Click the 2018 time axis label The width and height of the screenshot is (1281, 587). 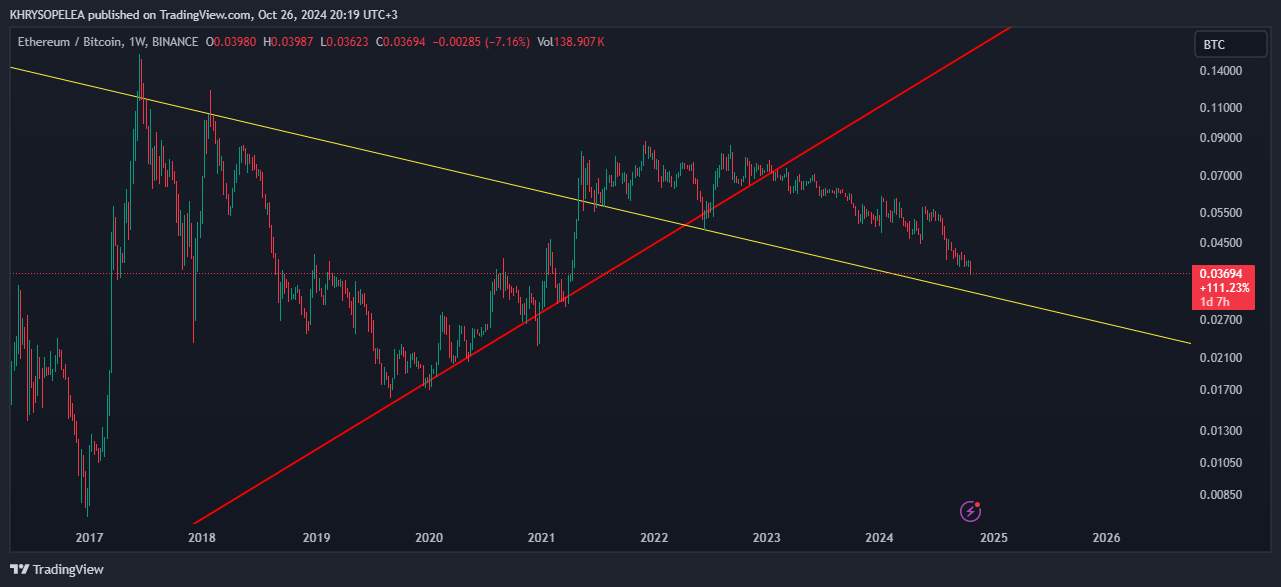click(x=202, y=538)
